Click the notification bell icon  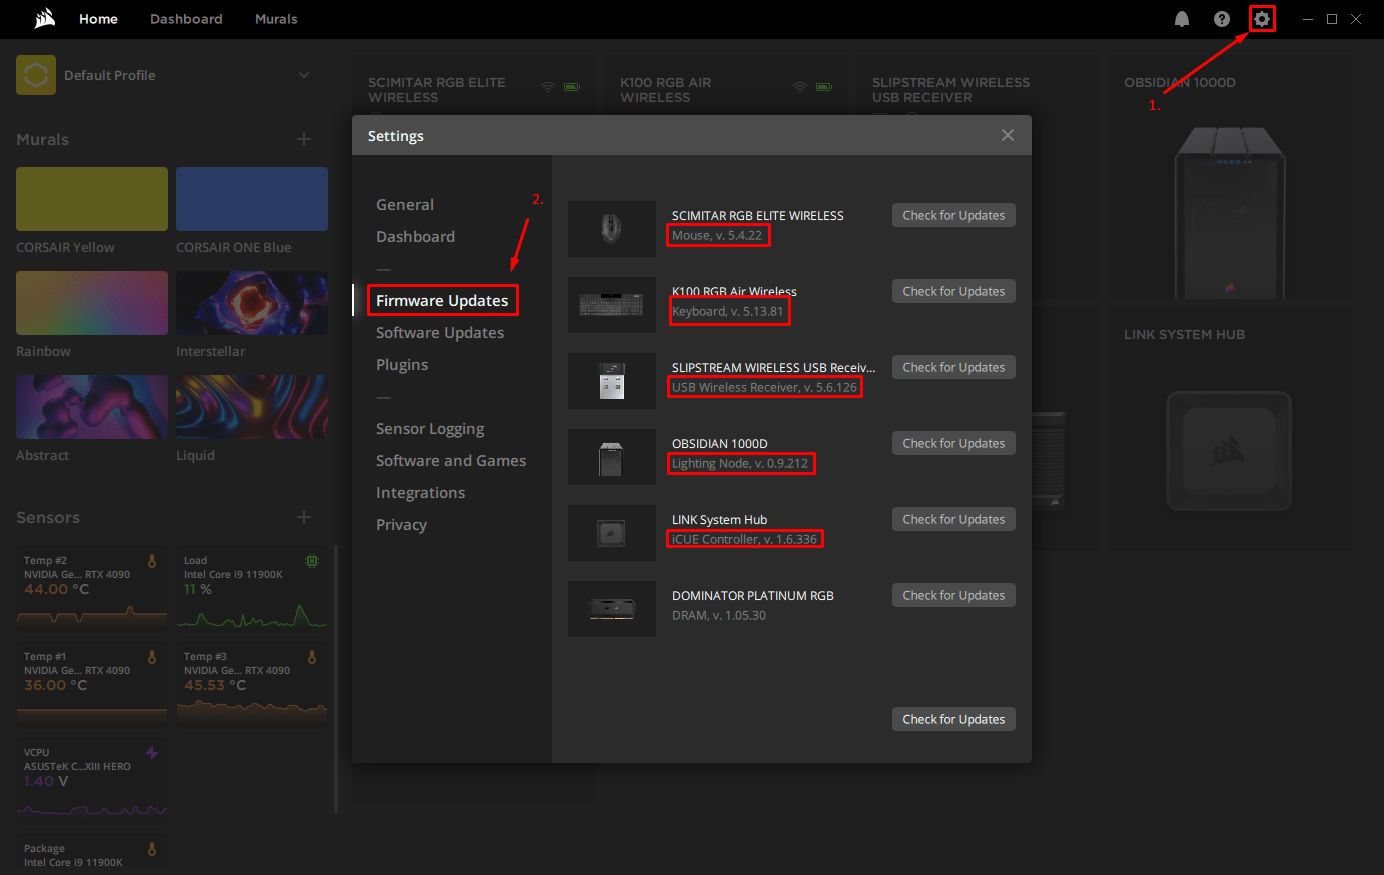[1182, 18]
